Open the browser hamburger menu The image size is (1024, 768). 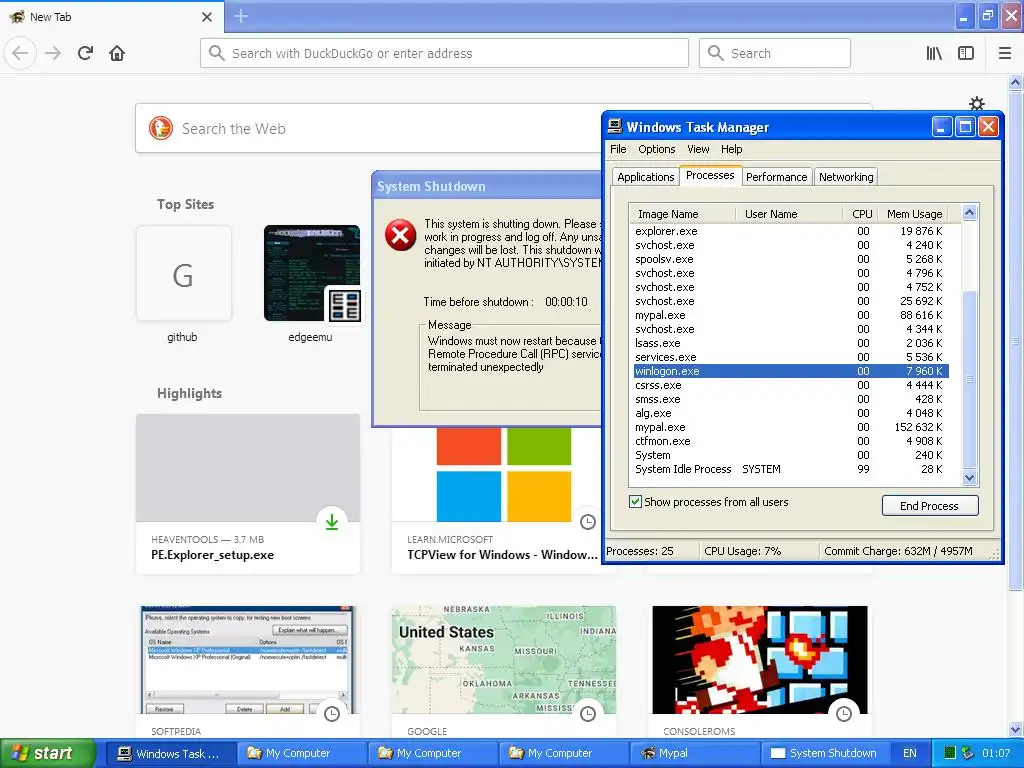pos(1005,53)
